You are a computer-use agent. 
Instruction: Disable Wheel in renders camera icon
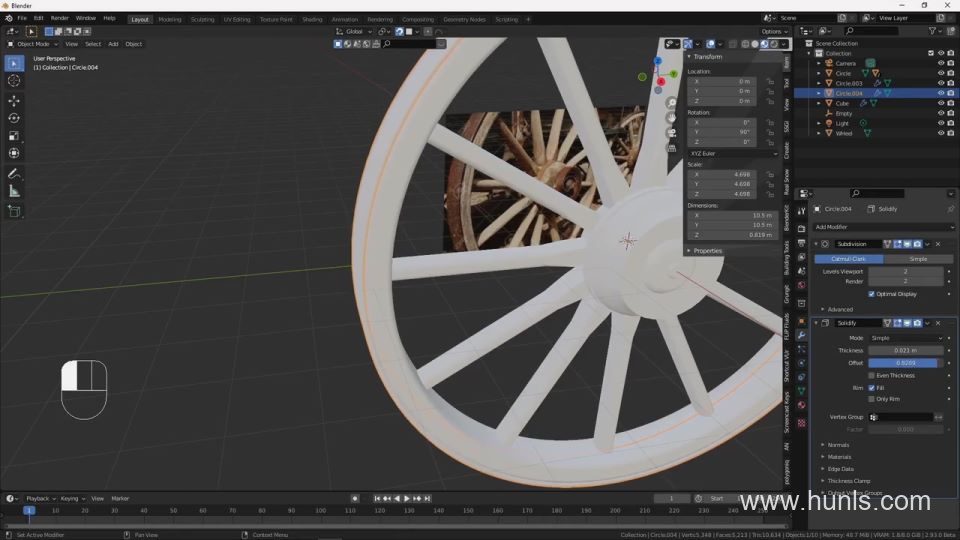(x=951, y=133)
